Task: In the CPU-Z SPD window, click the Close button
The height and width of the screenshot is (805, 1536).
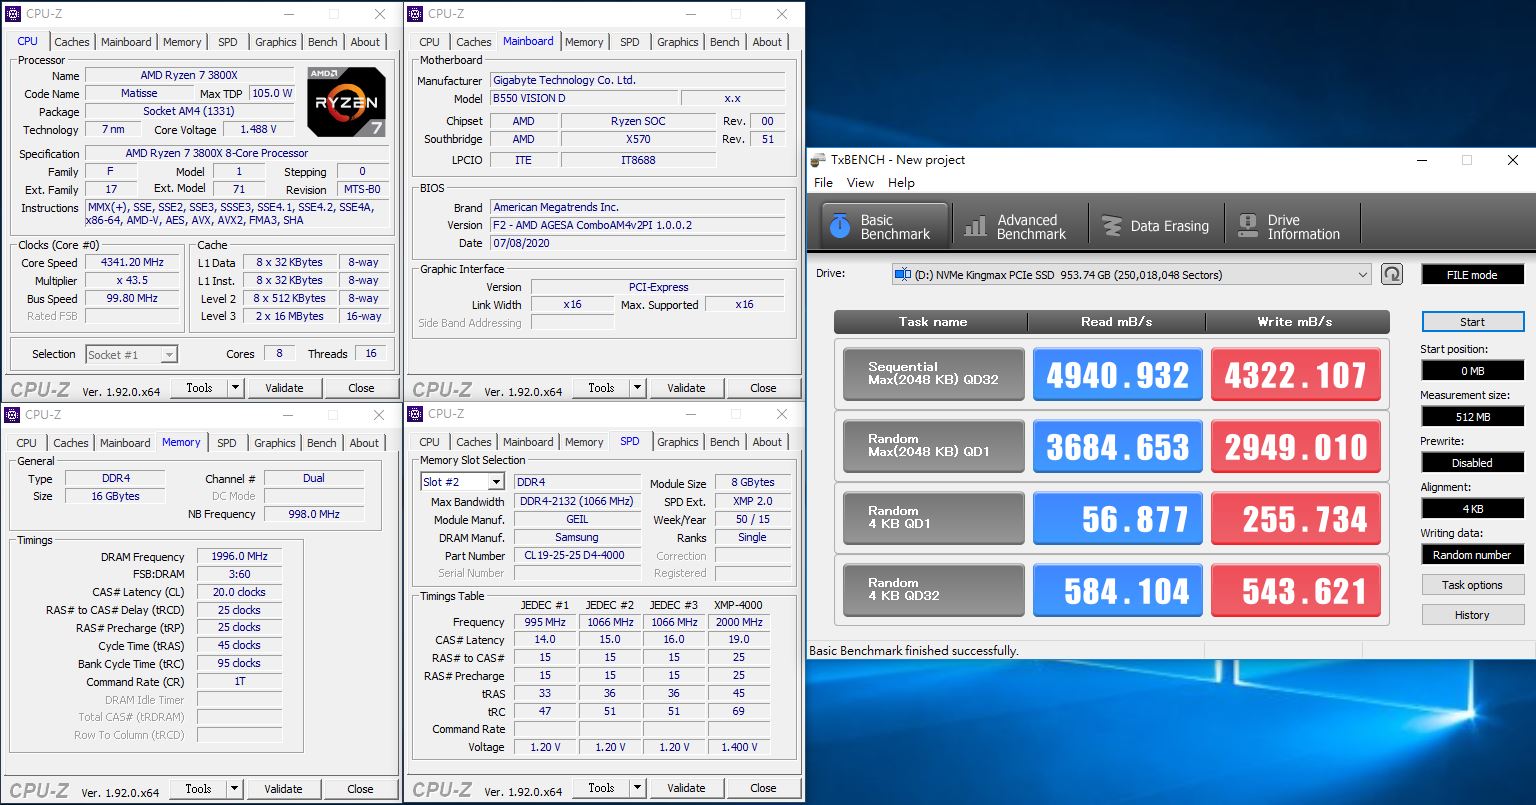Action: [x=763, y=788]
